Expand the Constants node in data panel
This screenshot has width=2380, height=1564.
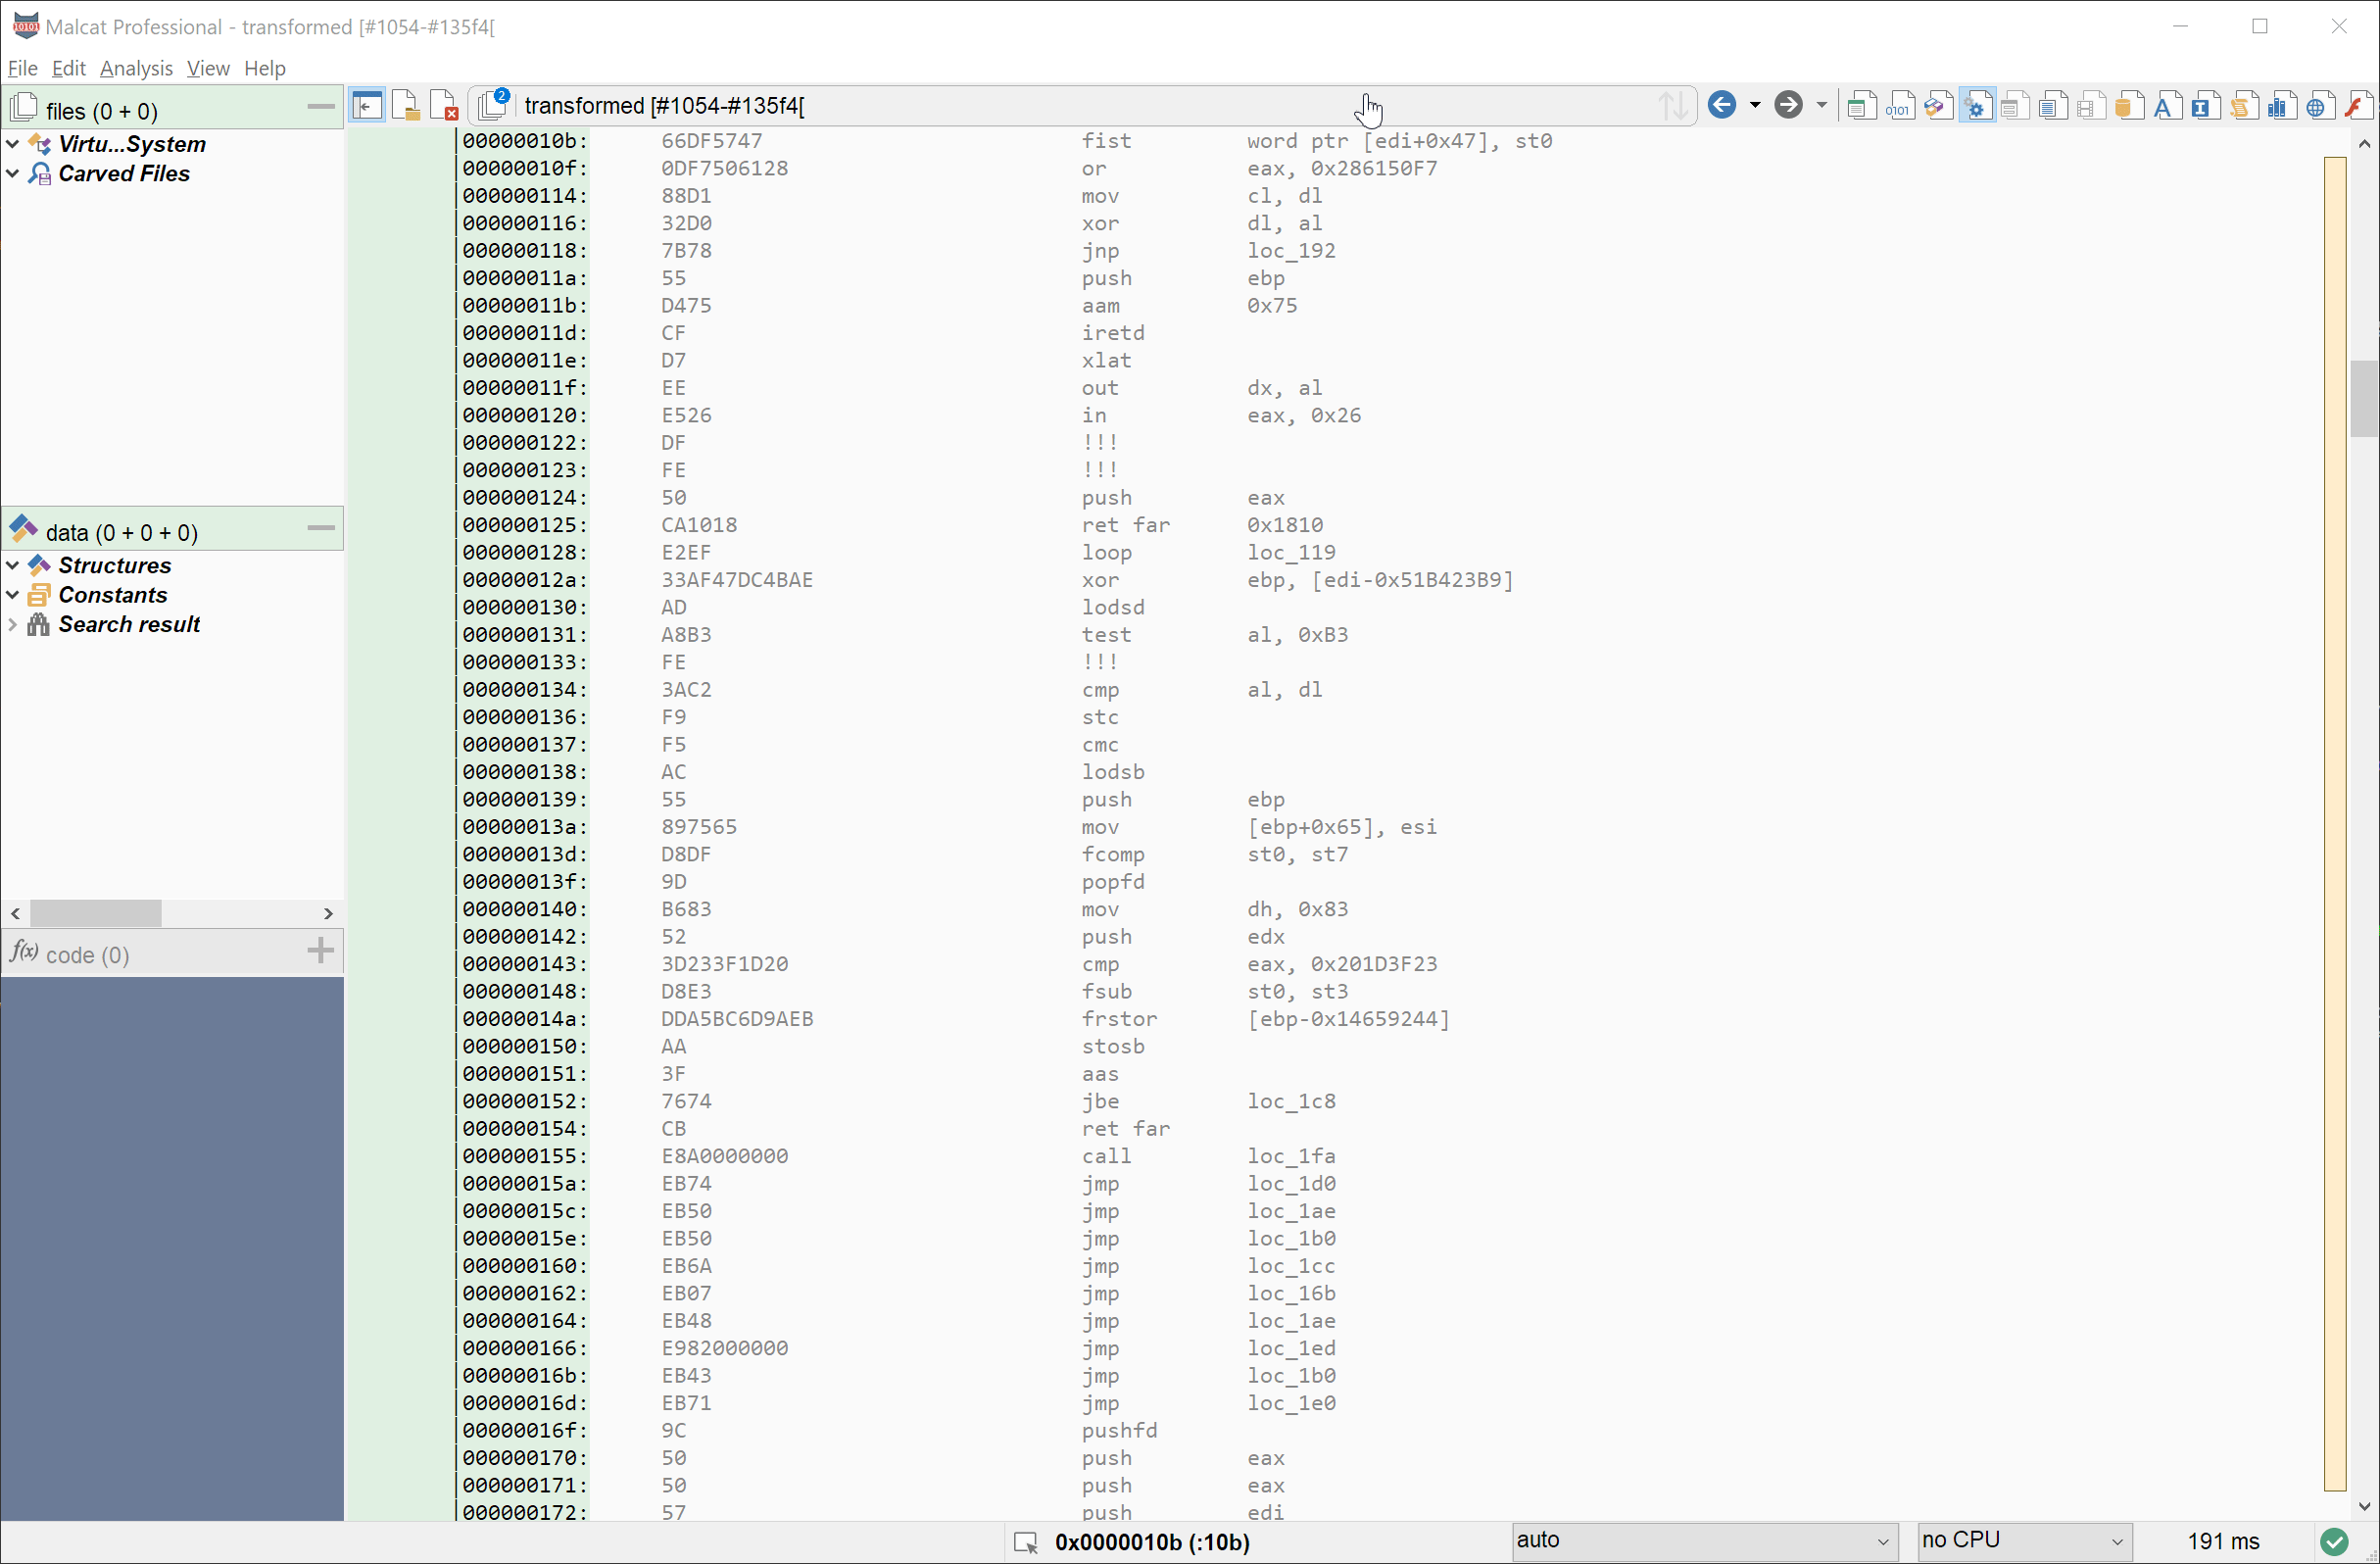14,594
